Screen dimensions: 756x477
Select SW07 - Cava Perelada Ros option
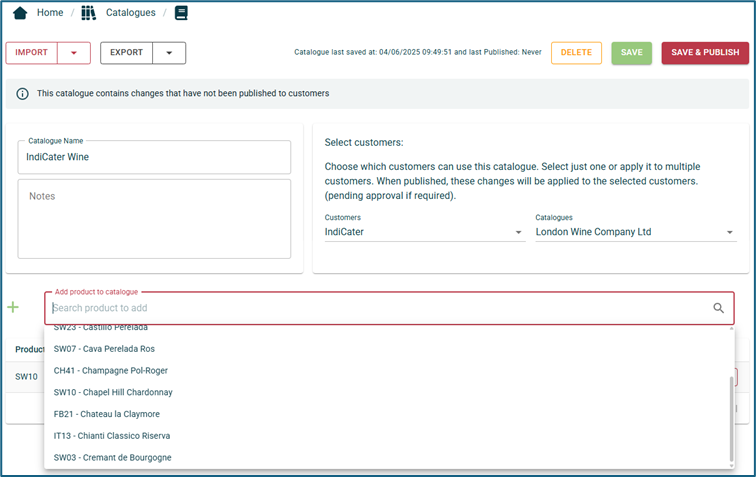[389, 349]
